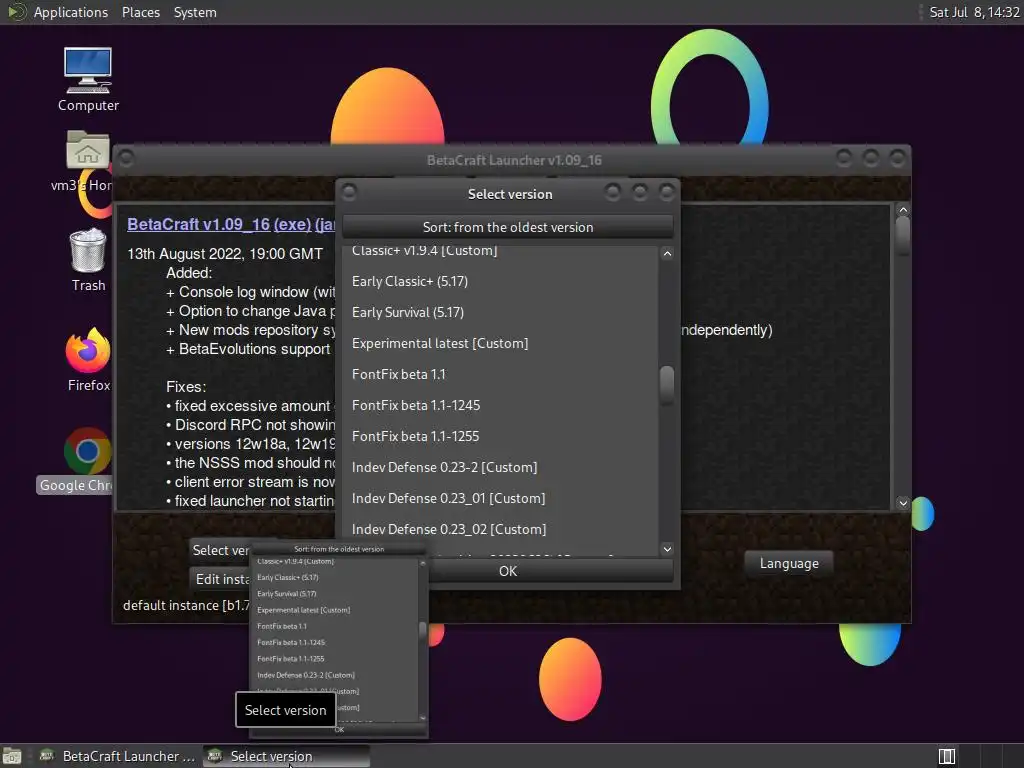Click the clock showing Sat Jul 8

click(974, 12)
